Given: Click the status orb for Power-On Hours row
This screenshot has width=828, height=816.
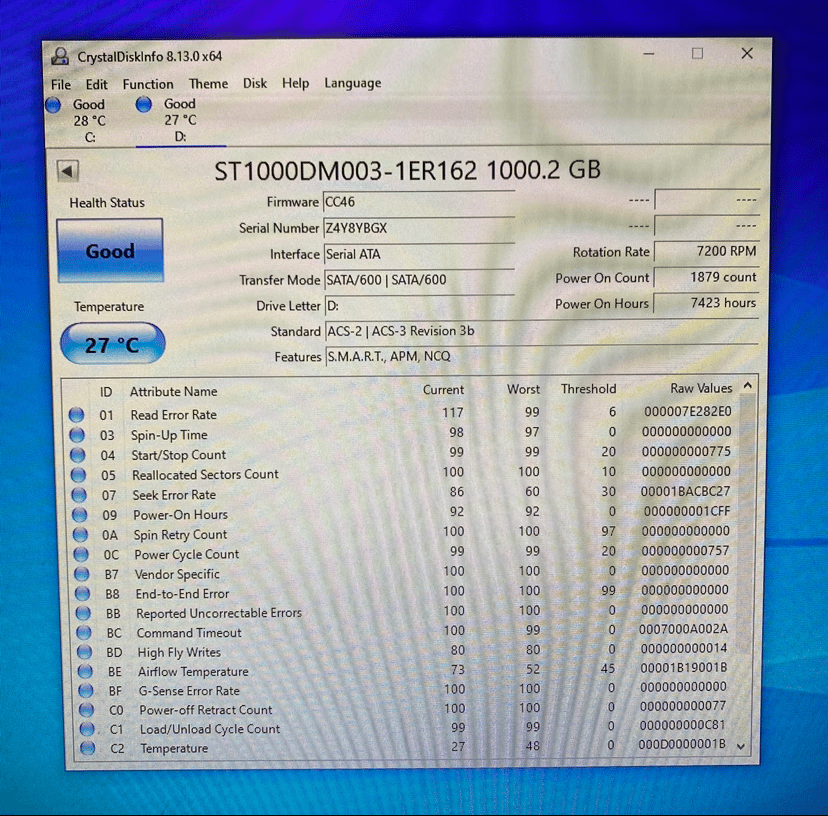Looking at the screenshot, I should click(80, 514).
